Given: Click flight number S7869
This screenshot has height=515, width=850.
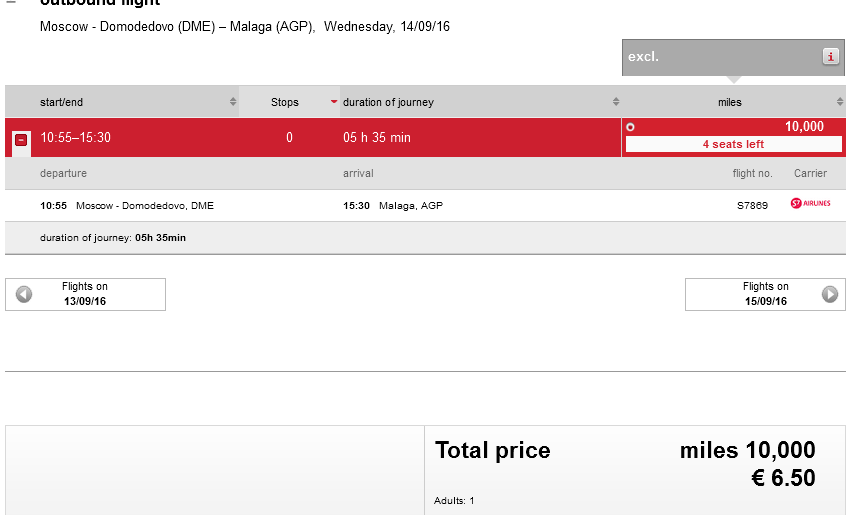Looking at the screenshot, I should tap(752, 205).
